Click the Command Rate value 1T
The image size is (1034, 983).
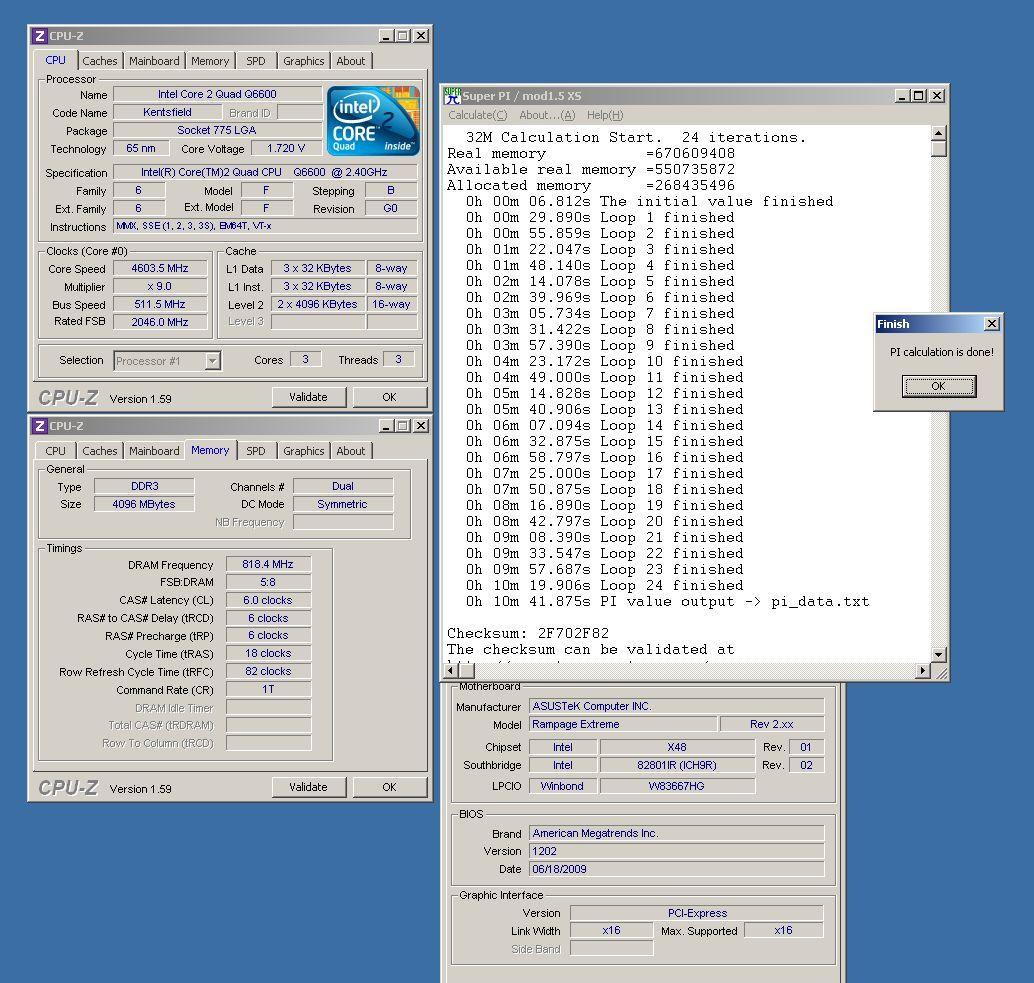pos(268,689)
